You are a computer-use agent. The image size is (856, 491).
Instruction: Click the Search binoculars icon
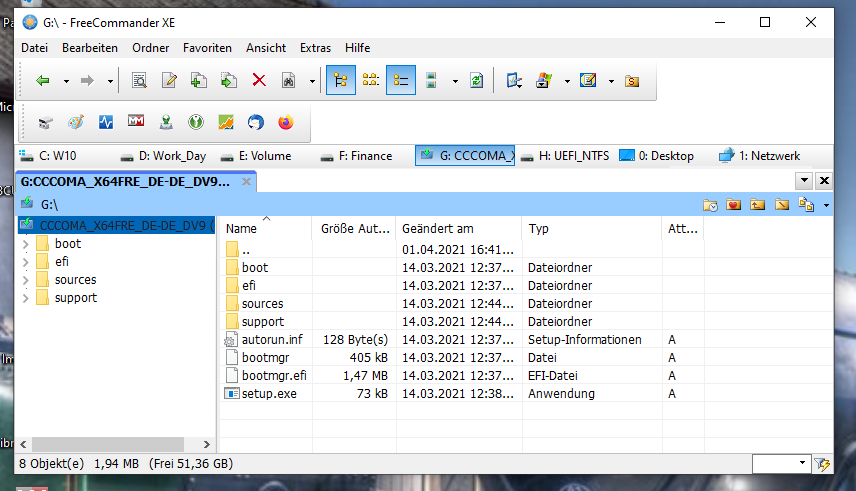pyautogui.click(x=288, y=81)
